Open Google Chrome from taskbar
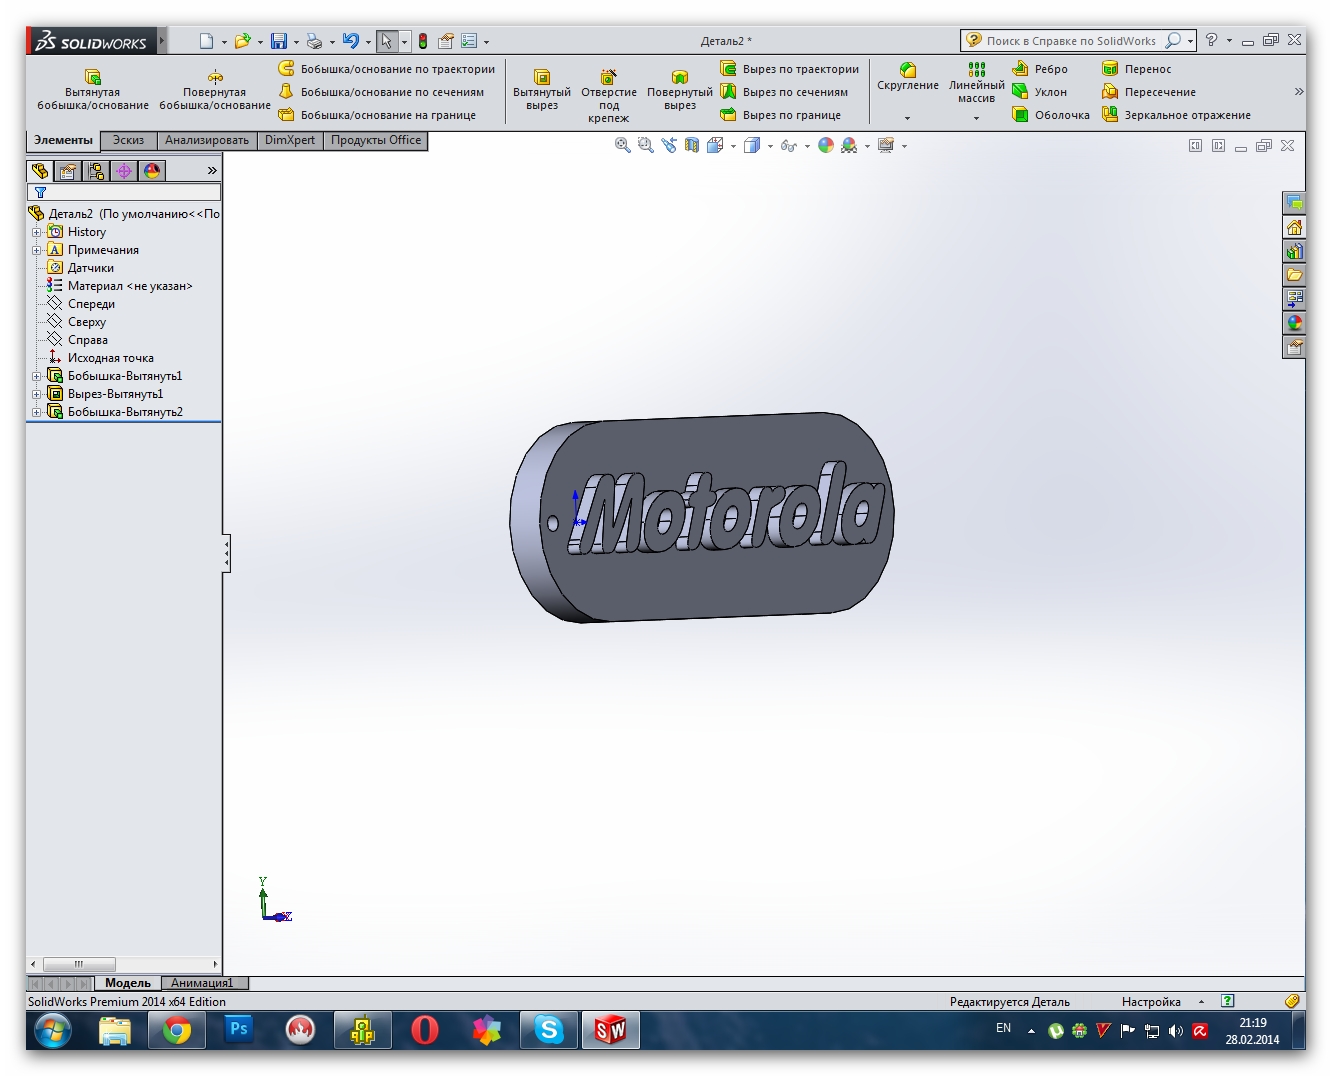The image size is (1332, 1076). point(177,1030)
